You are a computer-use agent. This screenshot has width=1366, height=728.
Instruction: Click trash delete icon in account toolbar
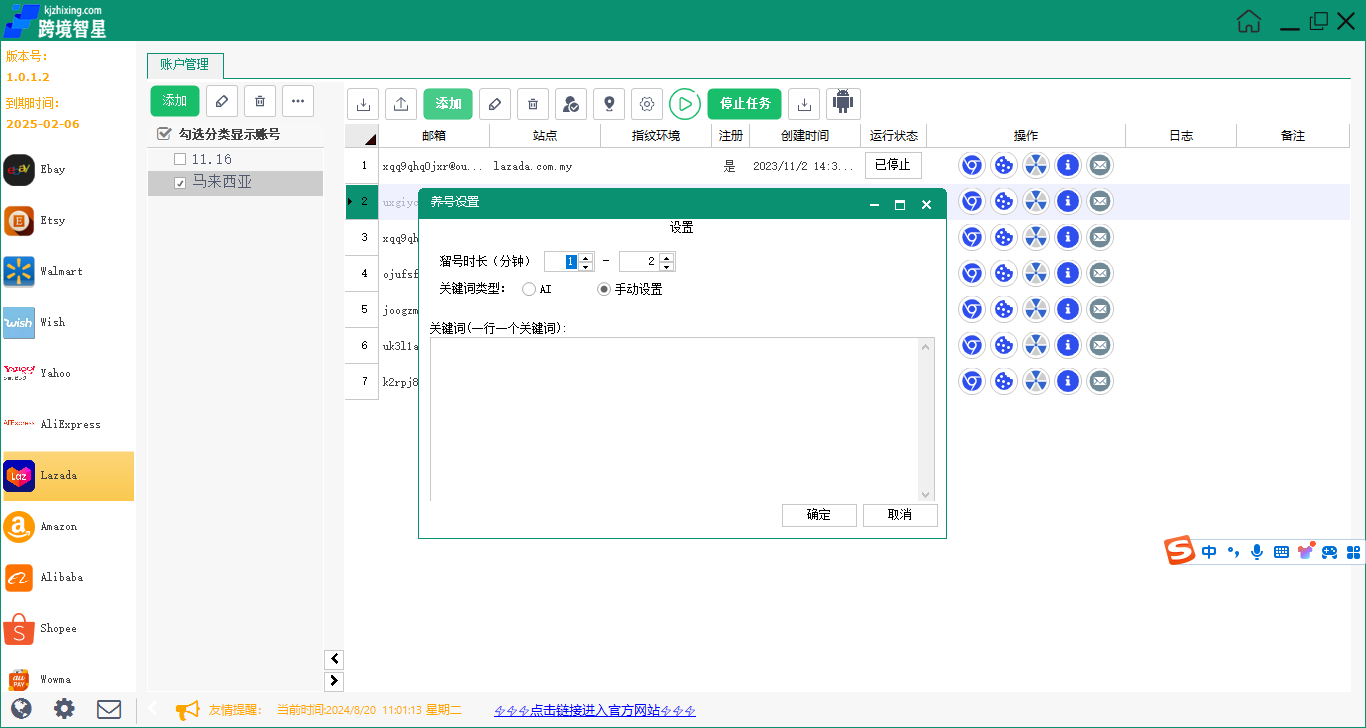pos(533,104)
